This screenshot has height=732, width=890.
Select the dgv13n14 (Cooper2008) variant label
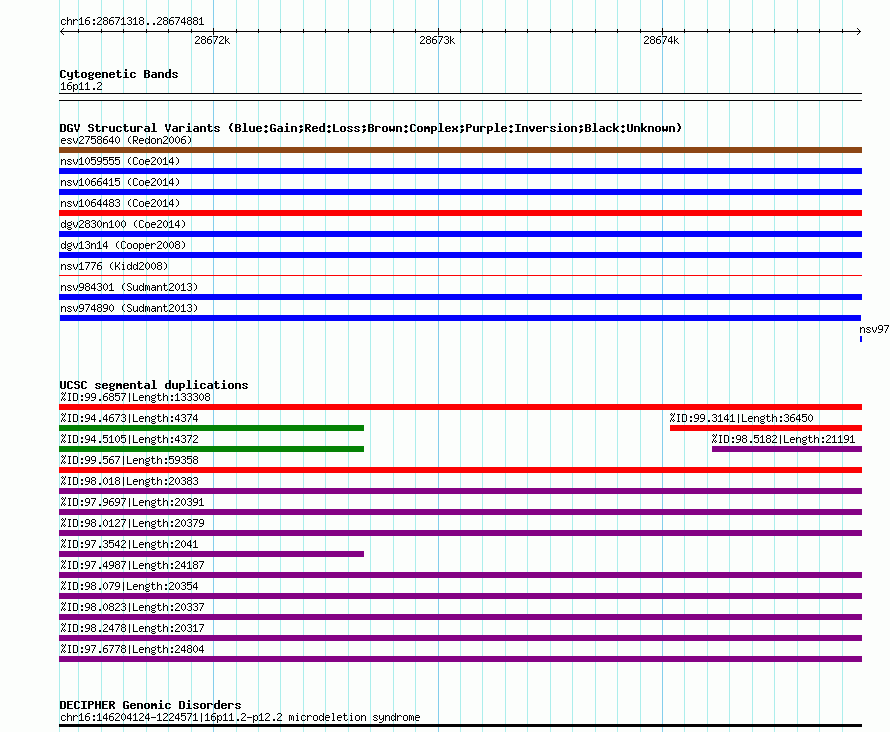[x=123, y=245]
